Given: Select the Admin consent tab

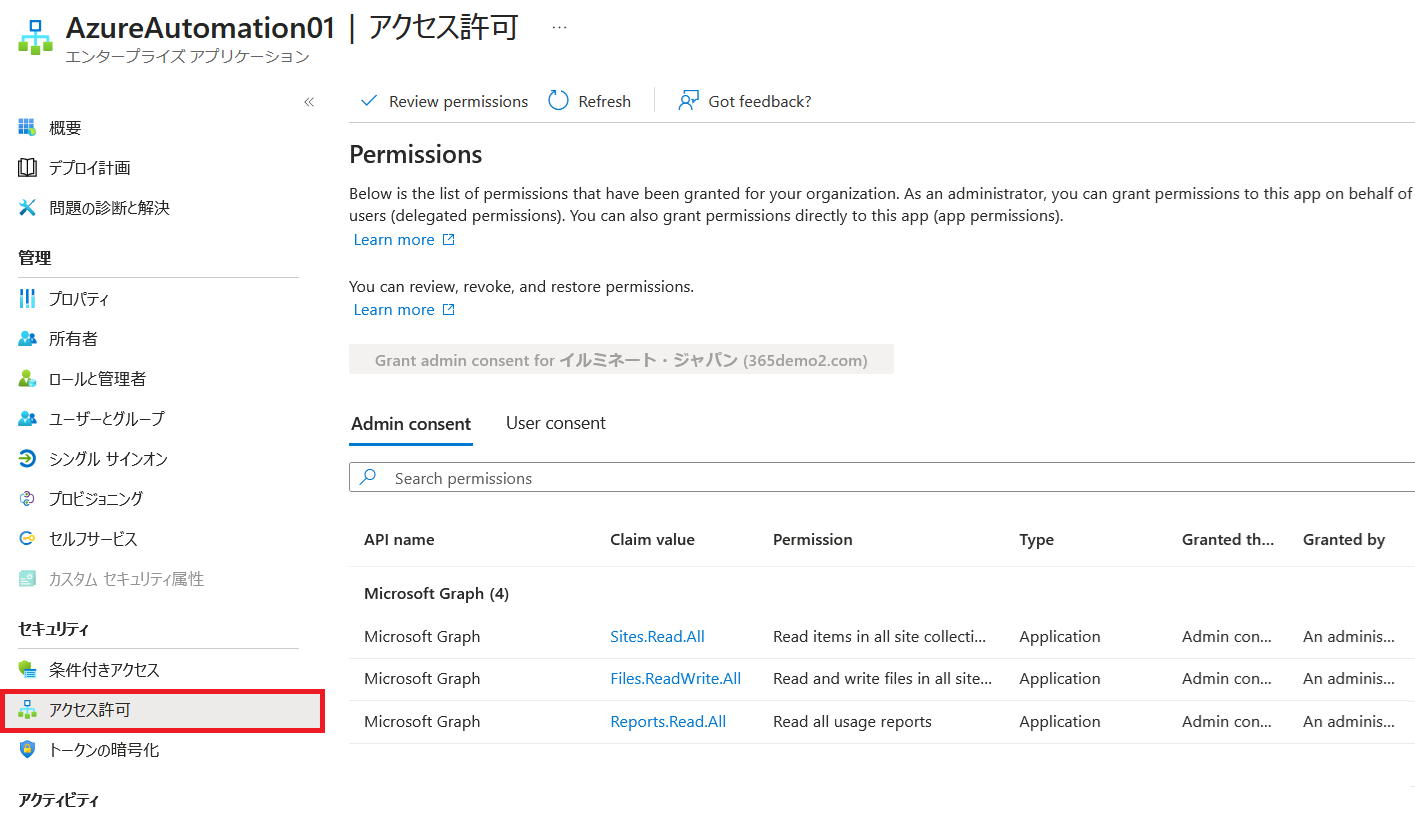Looking at the screenshot, I should [411, 423].
